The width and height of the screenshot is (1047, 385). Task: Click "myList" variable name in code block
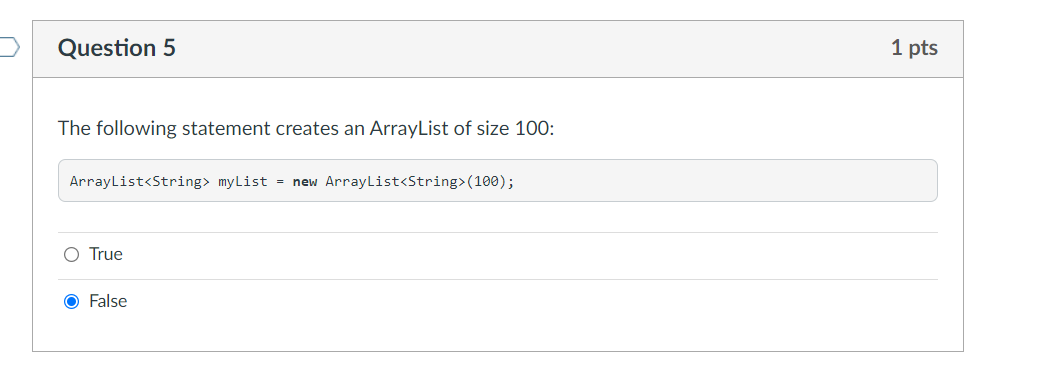[242, 181]
